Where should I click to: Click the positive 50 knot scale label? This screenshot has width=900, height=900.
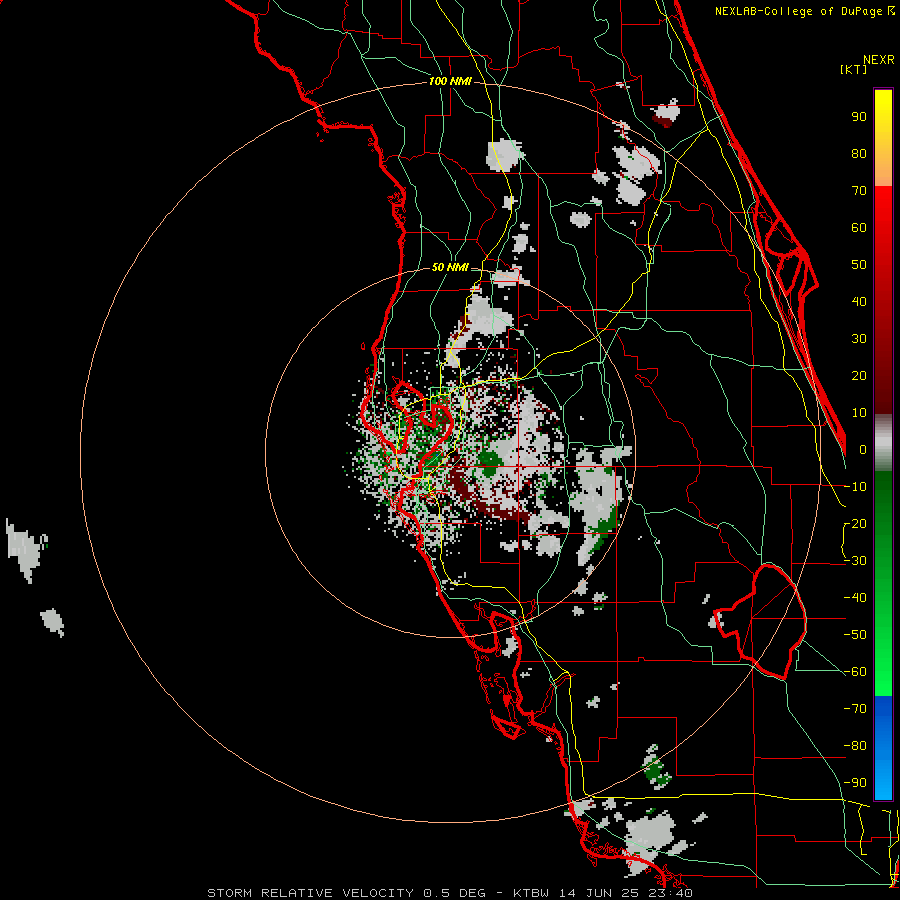[x=859, y=265]
